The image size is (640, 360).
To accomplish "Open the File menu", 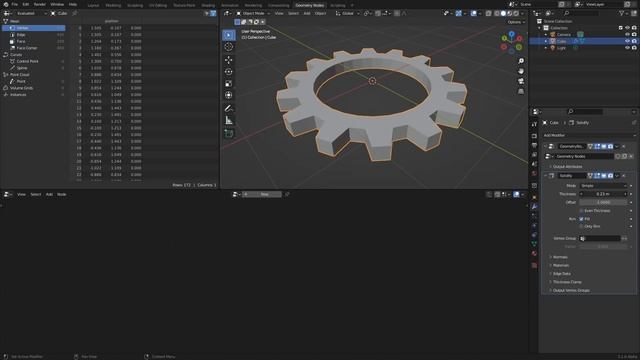I will [x=15, y=4].
